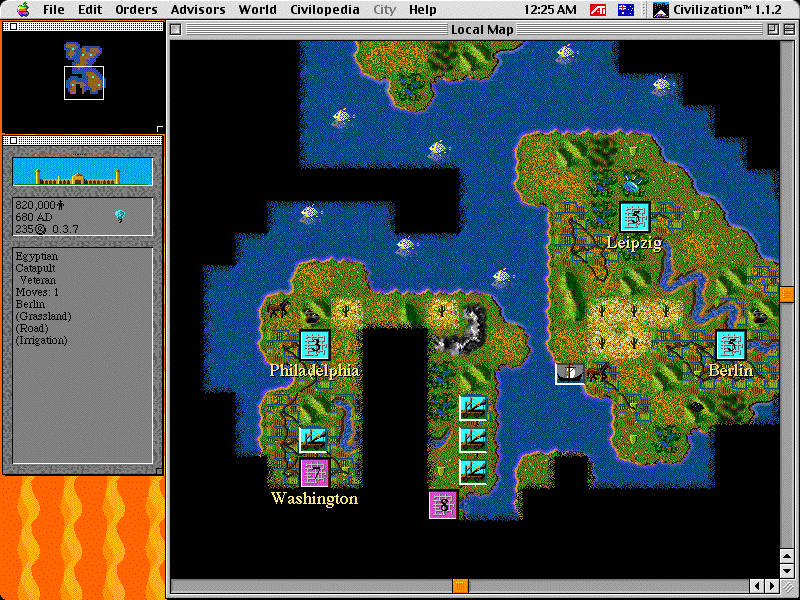Select the Philadelphia city square

(315, 345)
